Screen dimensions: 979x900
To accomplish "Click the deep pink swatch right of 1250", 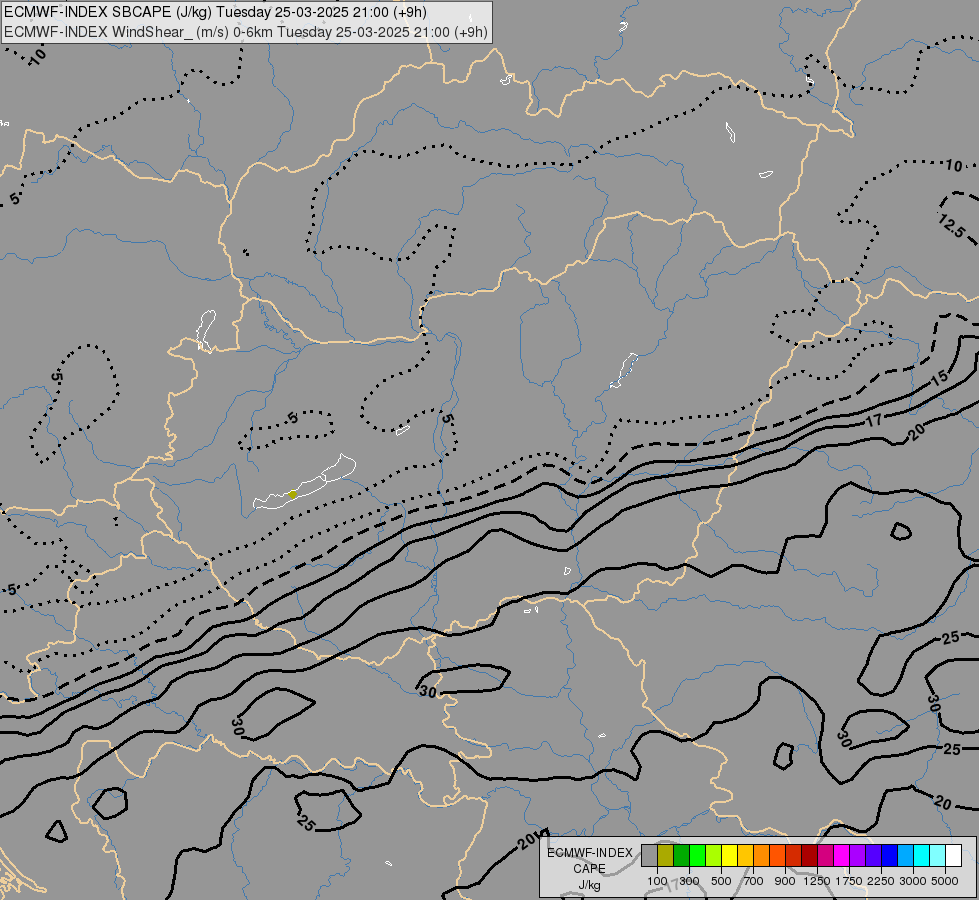I will coord(825,855).
